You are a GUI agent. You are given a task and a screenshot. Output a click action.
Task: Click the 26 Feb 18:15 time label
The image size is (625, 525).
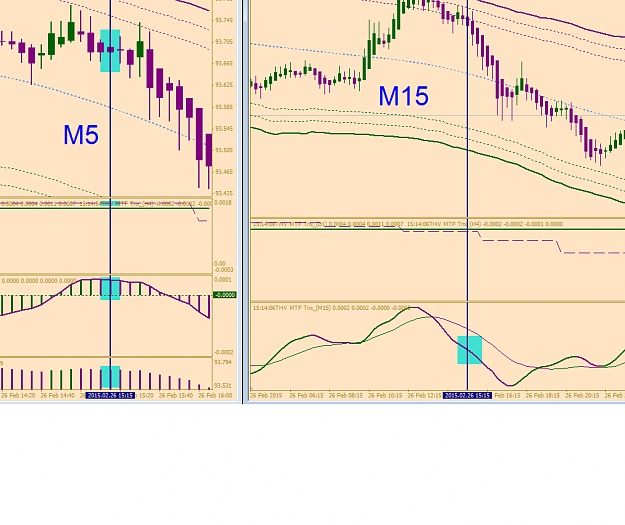(543, 395)
